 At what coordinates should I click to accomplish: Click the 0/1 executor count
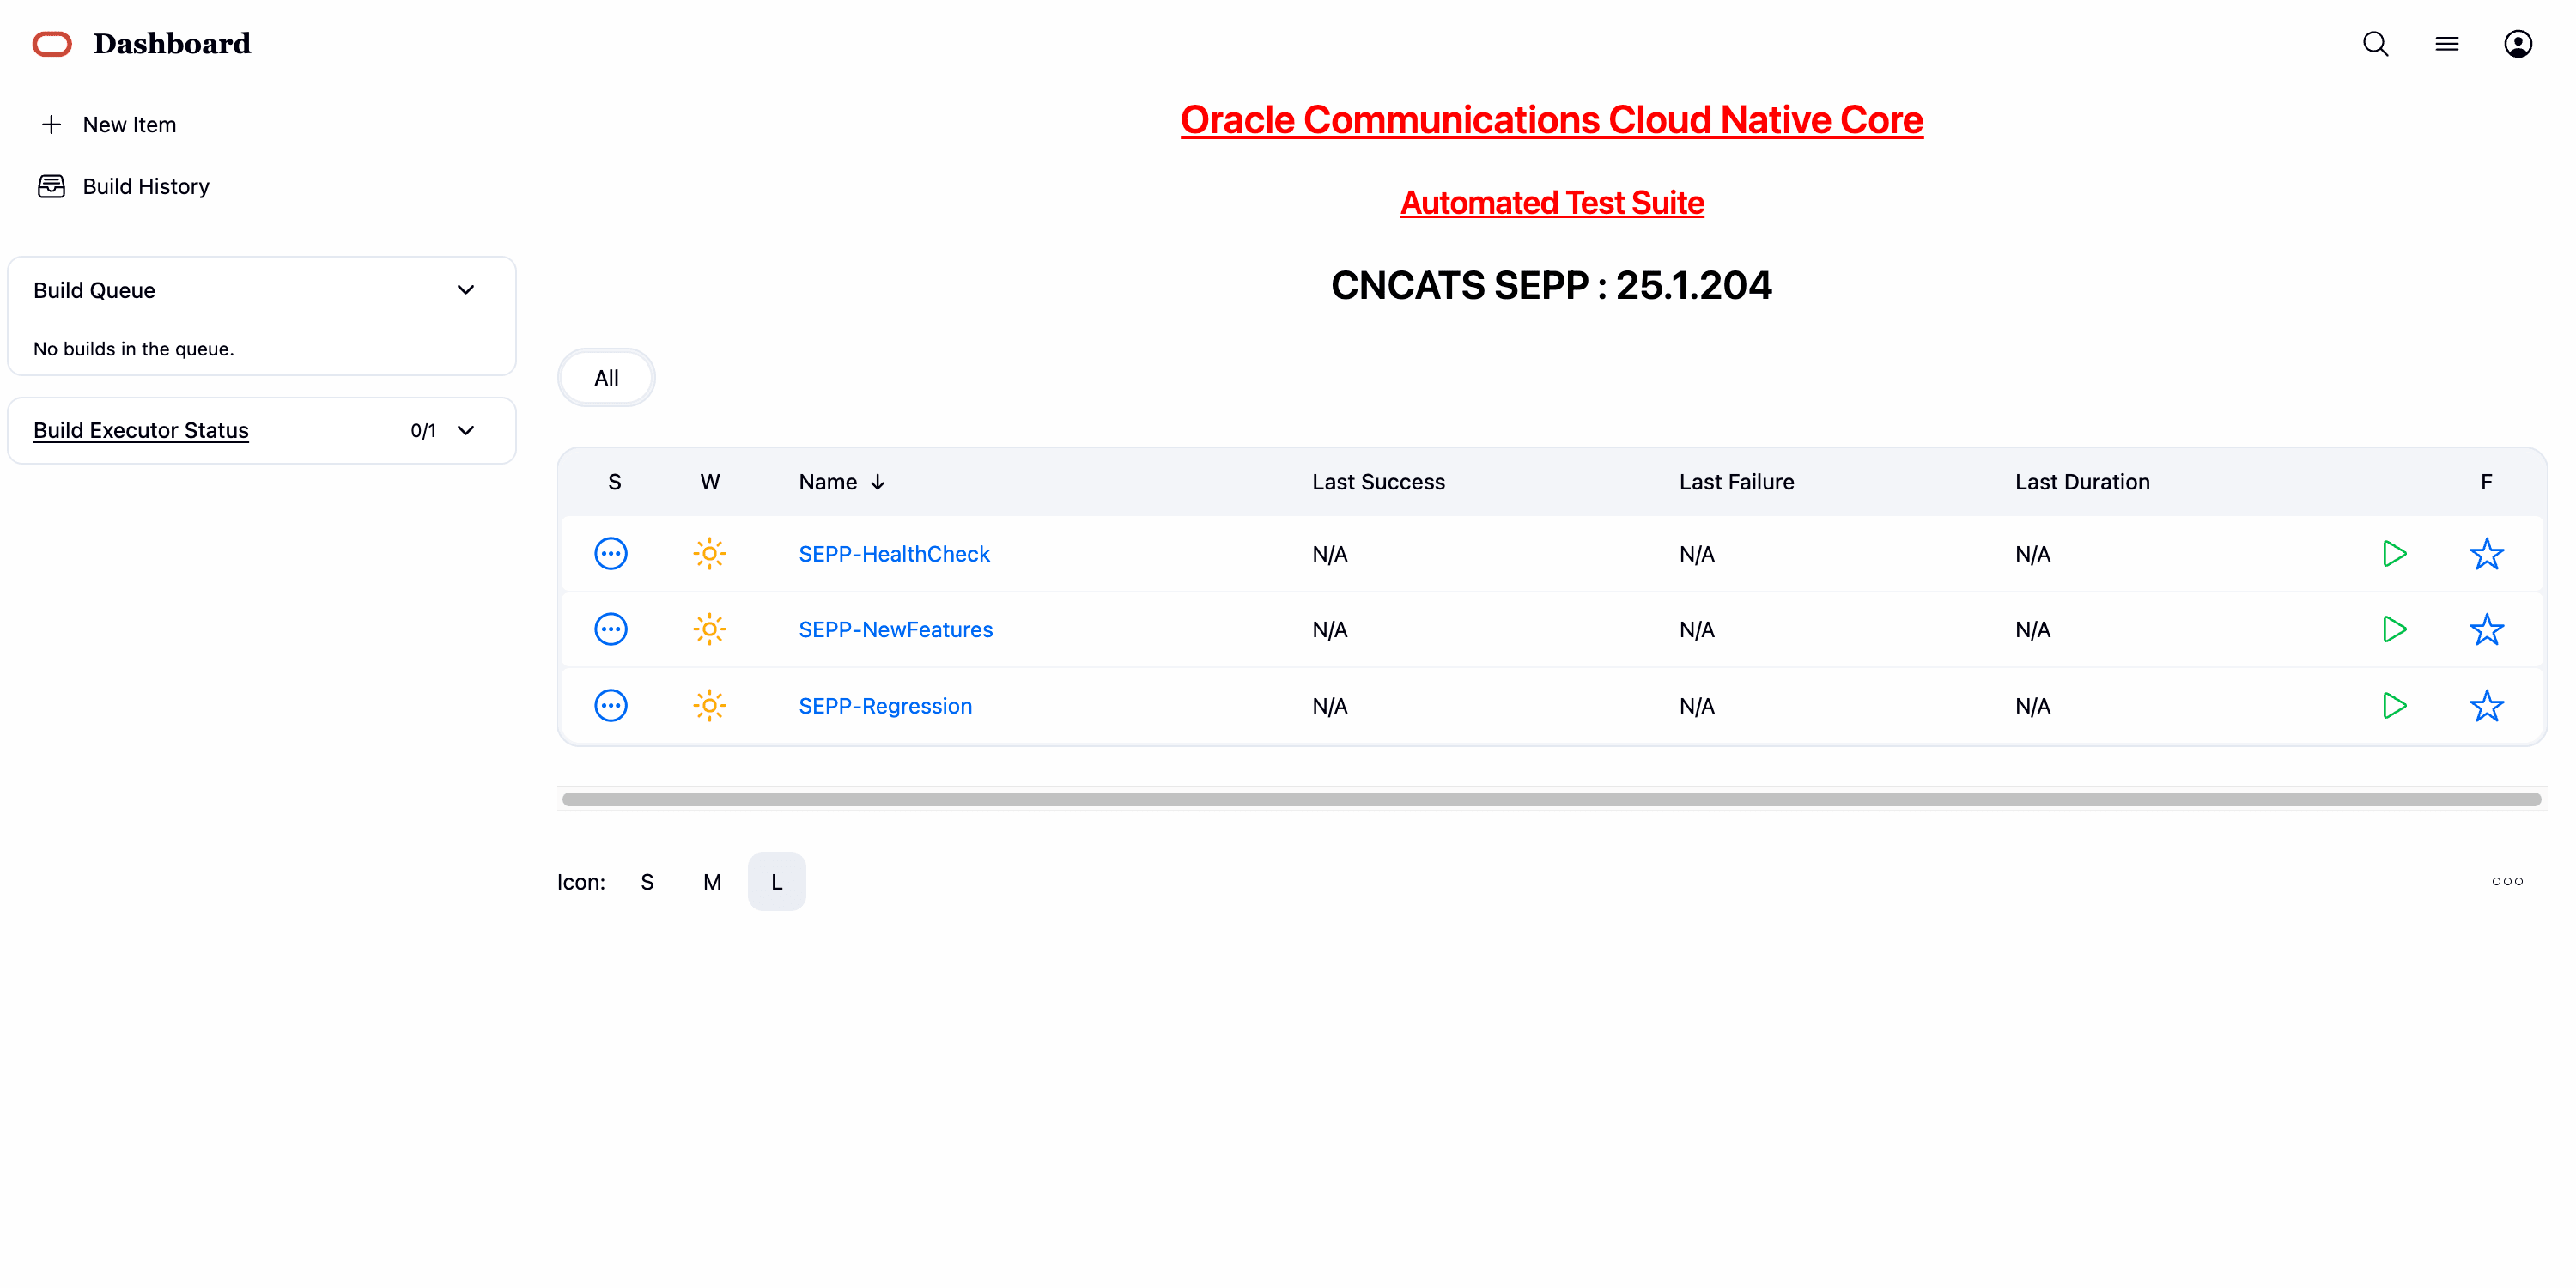tap(423, 430)
